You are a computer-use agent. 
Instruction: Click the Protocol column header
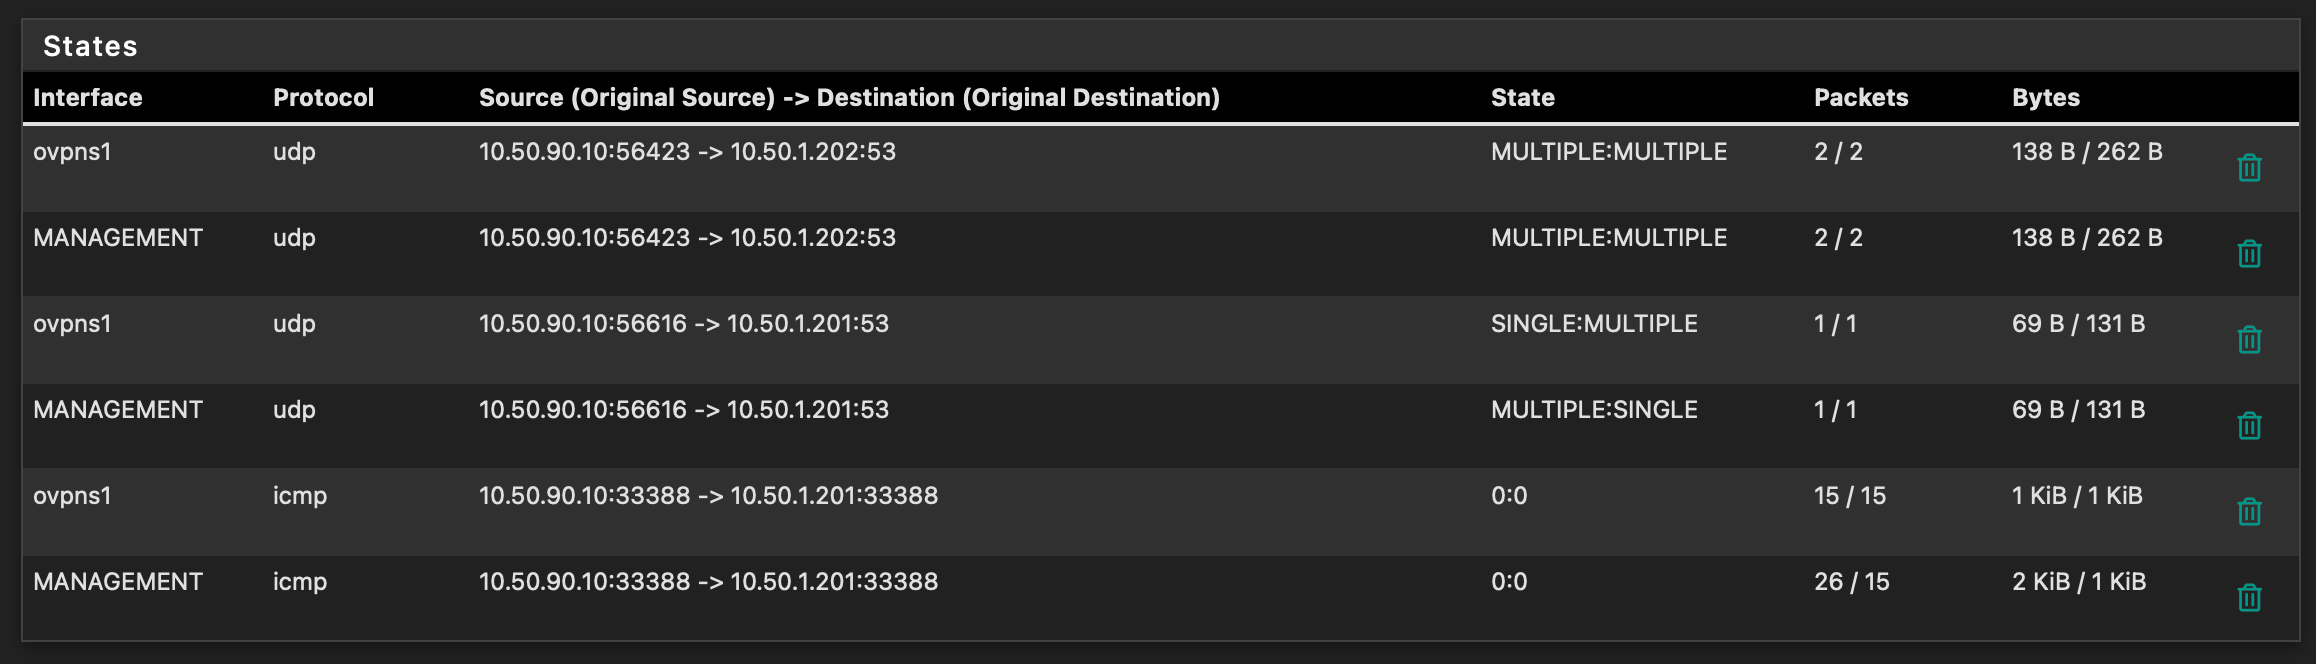click(323, 98)
